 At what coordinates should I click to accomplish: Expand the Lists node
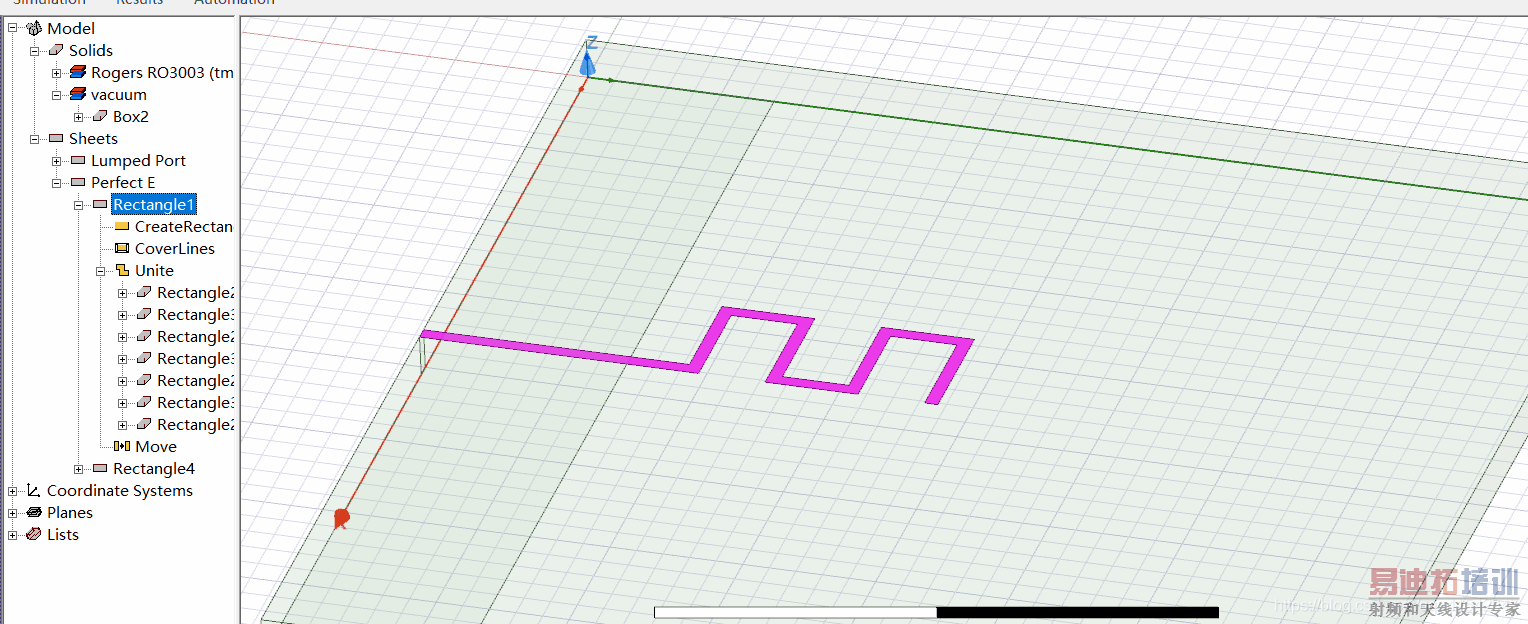pyautogui.click(x=13, y=534)
